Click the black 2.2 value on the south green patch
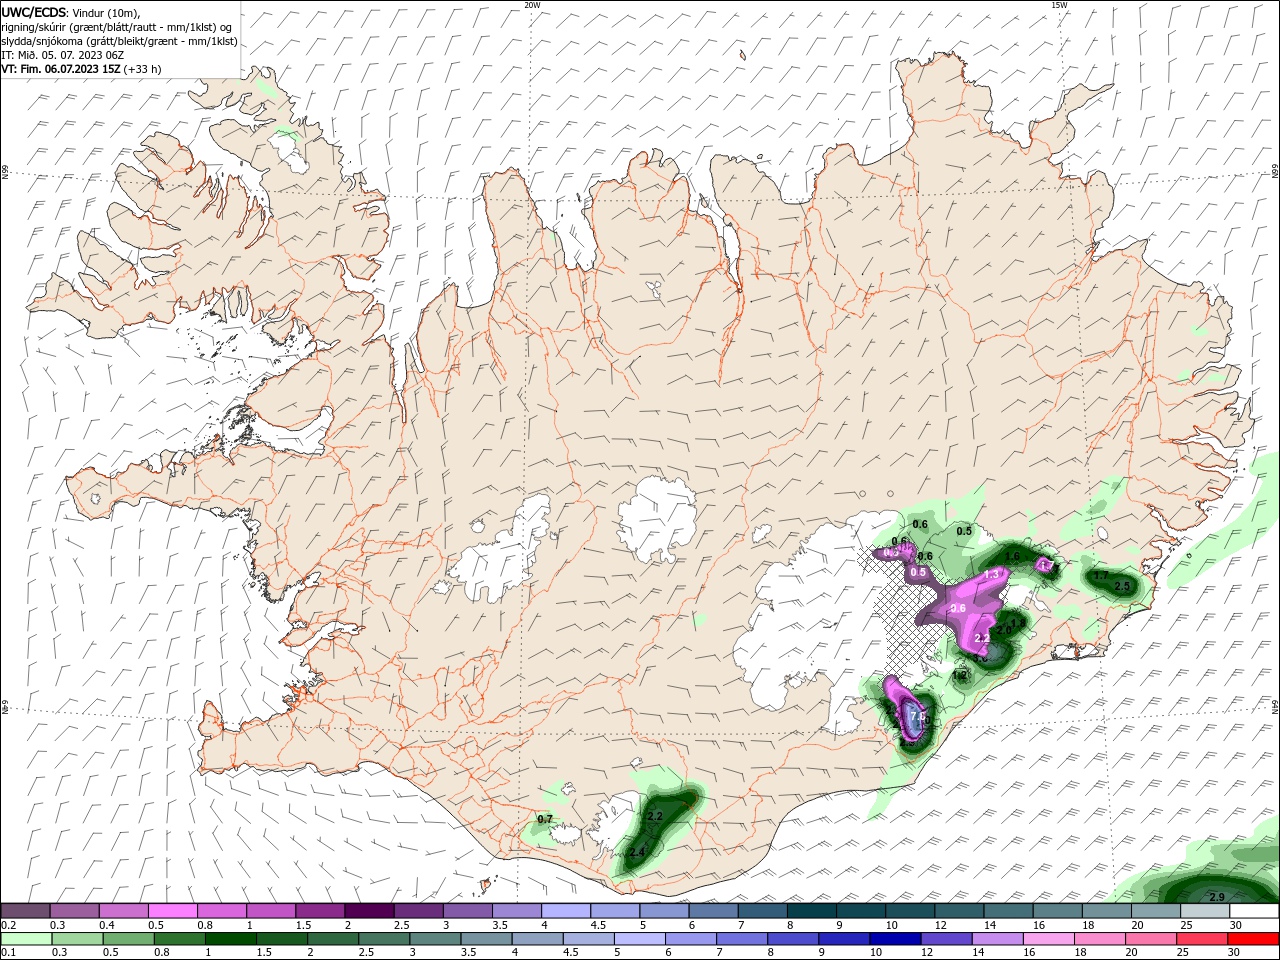Image resolution: width=1280 pixels, height=960 pixels. [x=656, y=816]
